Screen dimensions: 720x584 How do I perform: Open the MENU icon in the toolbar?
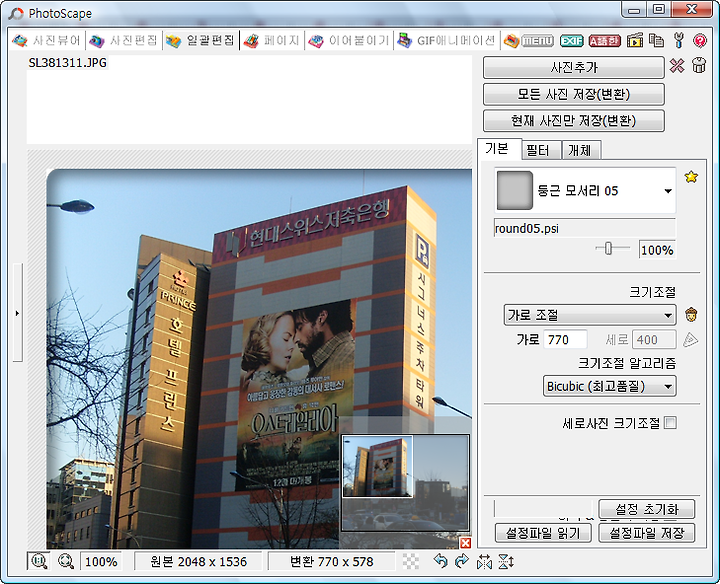pyautogui.click(x=537, y=41)
